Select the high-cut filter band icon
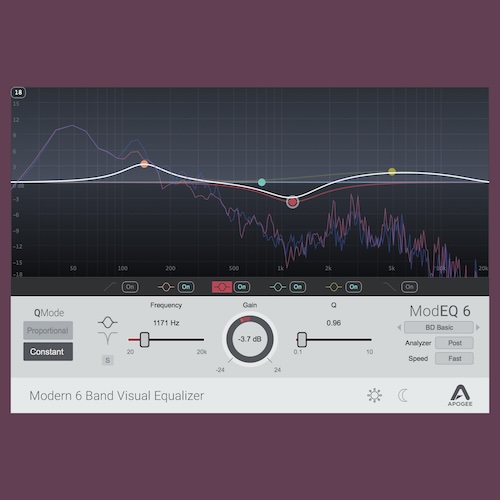This screenshot has height=500, width=500. point(389,287)
